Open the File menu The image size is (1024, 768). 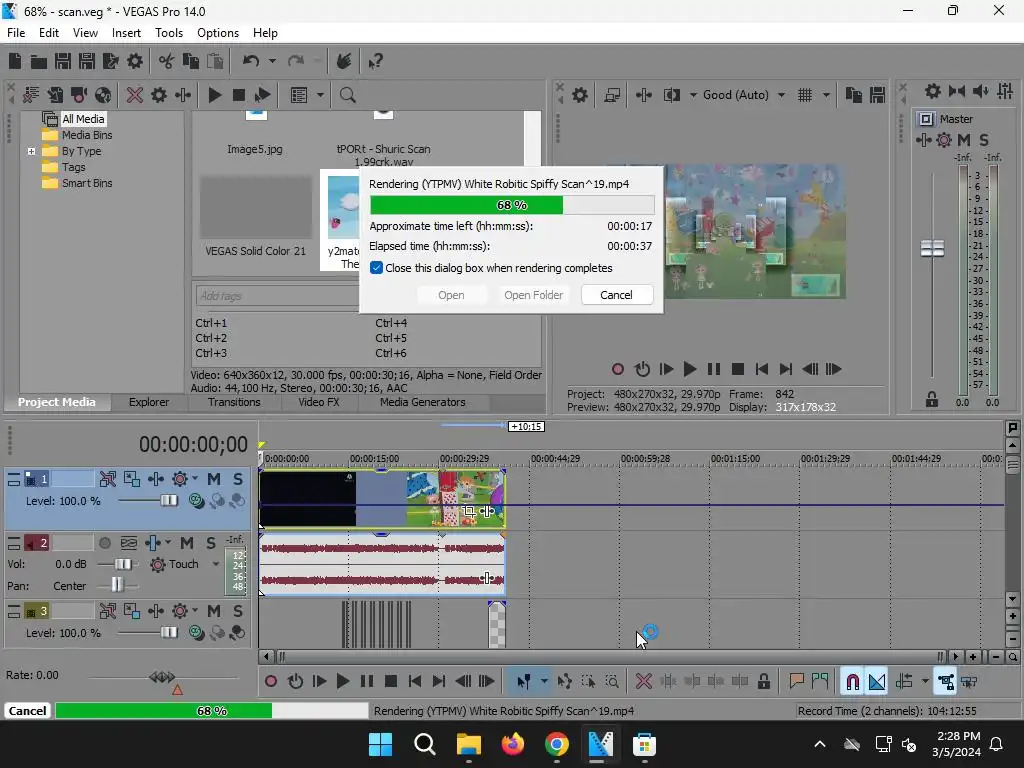tap(16, 33)
